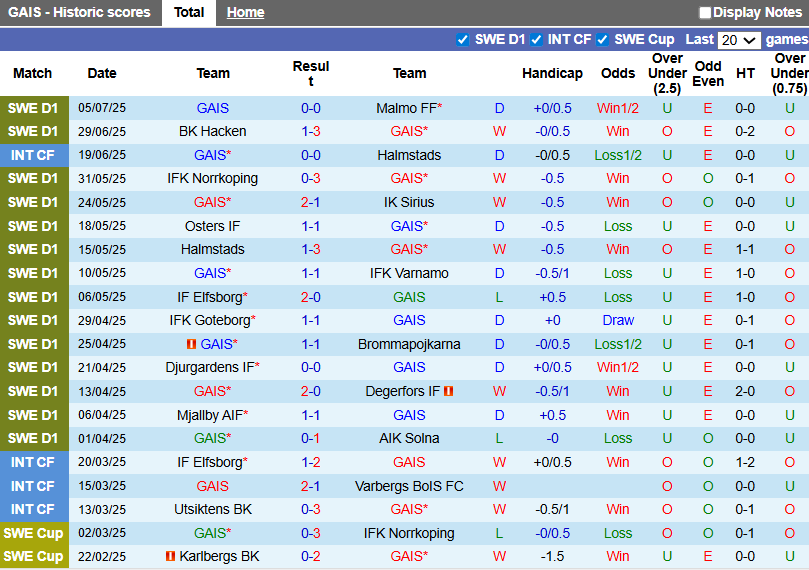
Task: Click Halmstads in the 19/06/25 match
Action: click(x=409, y=155)
